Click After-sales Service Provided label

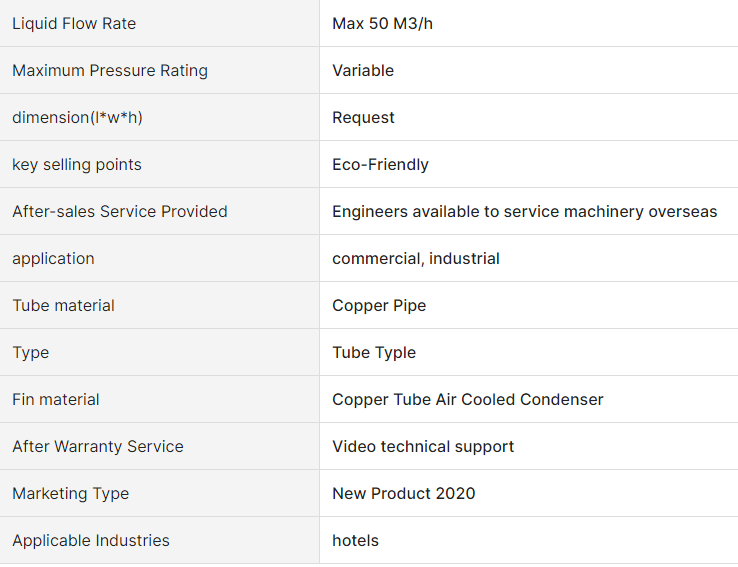pos(120,212)
